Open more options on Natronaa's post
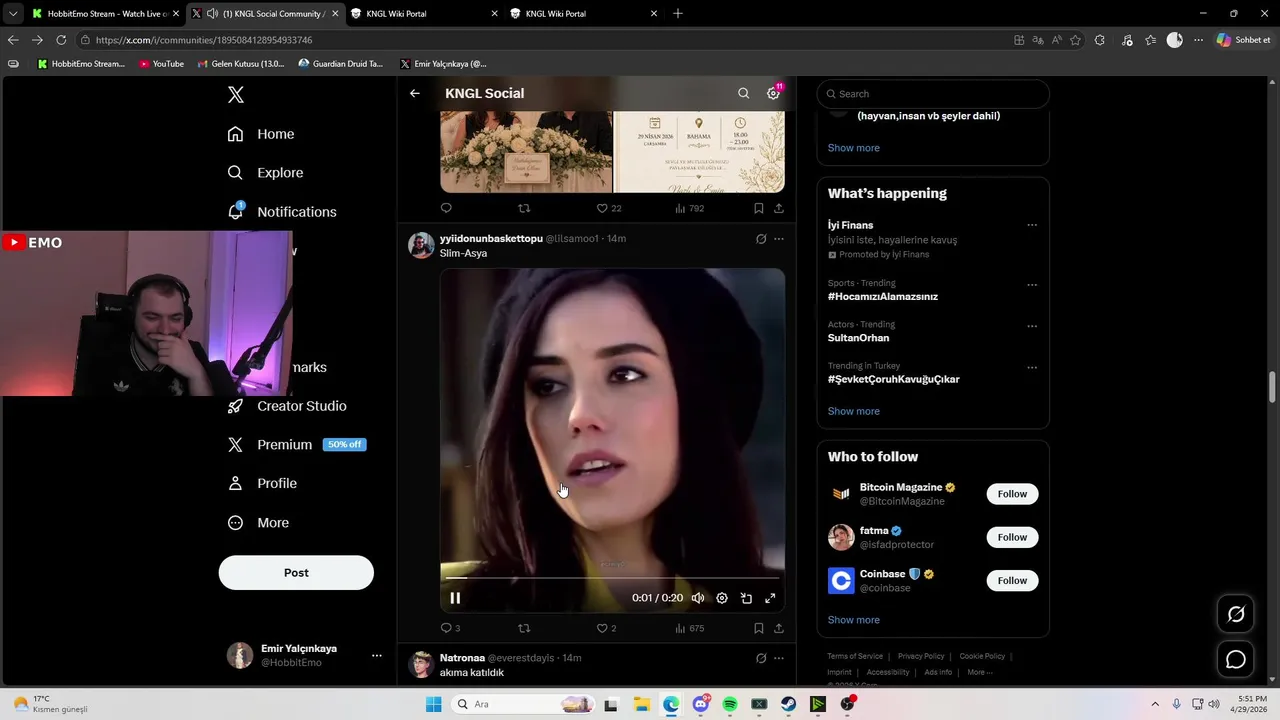This screenshot has height=720, width=1280. pyautogui.click(x=779, y=658)
